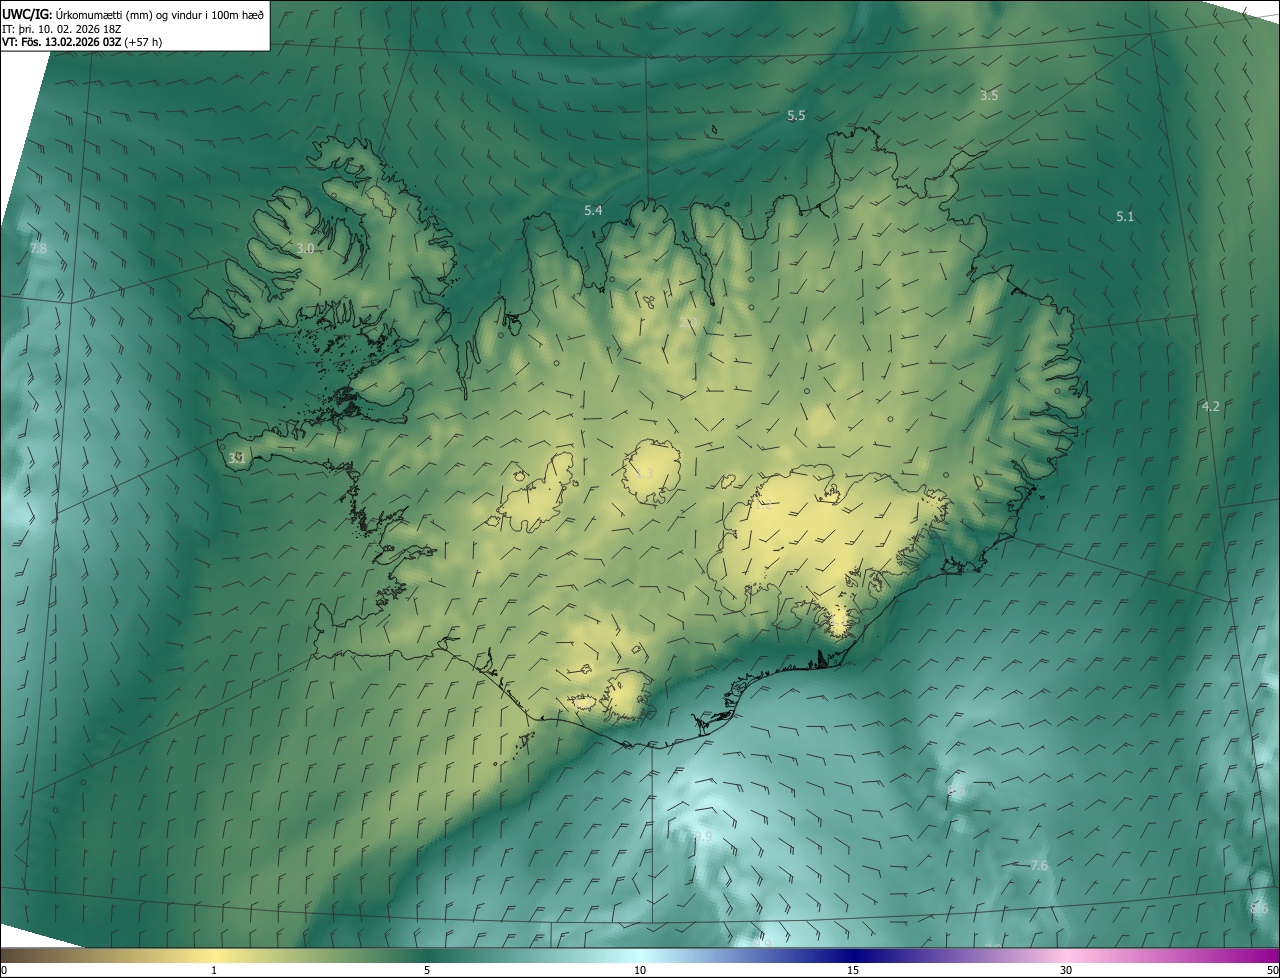Click the 3.0 value label on the Westfjords
This screenshot has height=978, width=1280.
pyautogui.click(x=306, y=248)
